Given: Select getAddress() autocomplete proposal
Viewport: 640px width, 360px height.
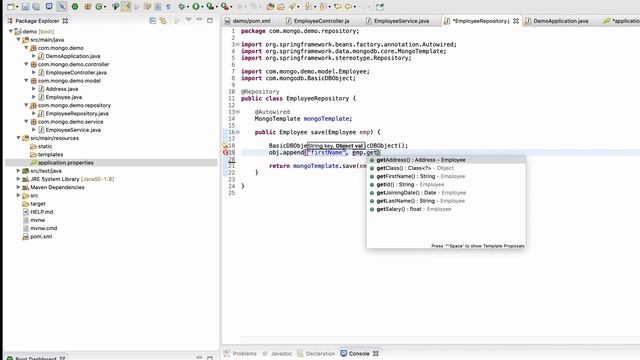Looking at the screenshot, I should click(446, 160).
